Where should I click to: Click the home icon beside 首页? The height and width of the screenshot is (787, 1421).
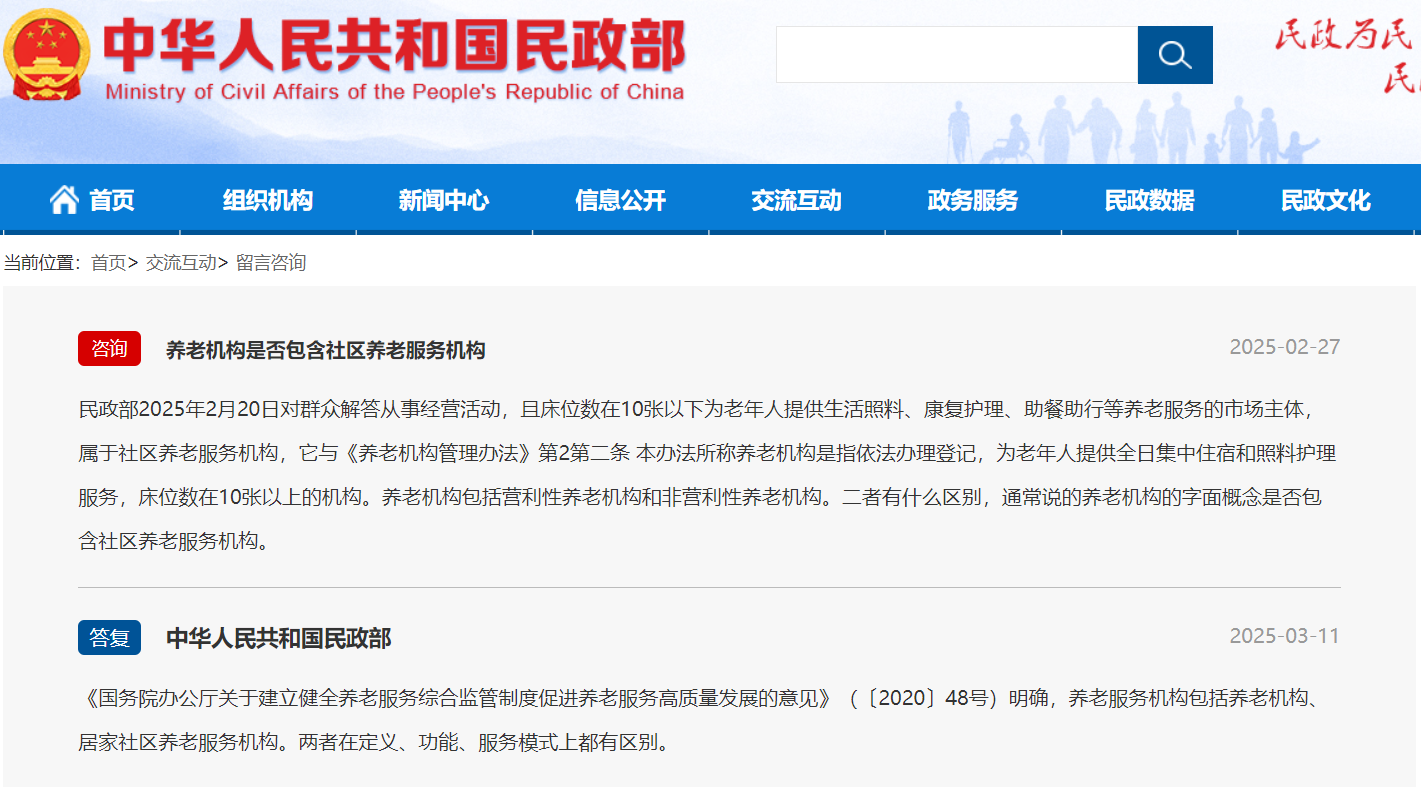click(x=64, y=200)
